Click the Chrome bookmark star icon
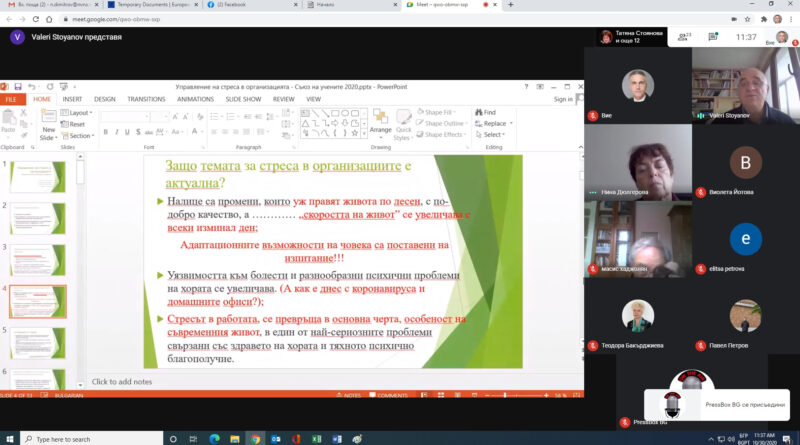The image size is (800, 445). point(747,19)
